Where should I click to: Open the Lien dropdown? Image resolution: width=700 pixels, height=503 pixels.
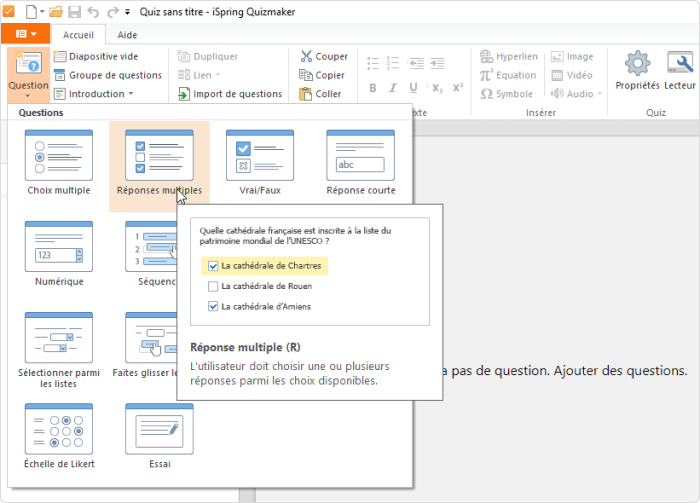coord(199,75)
